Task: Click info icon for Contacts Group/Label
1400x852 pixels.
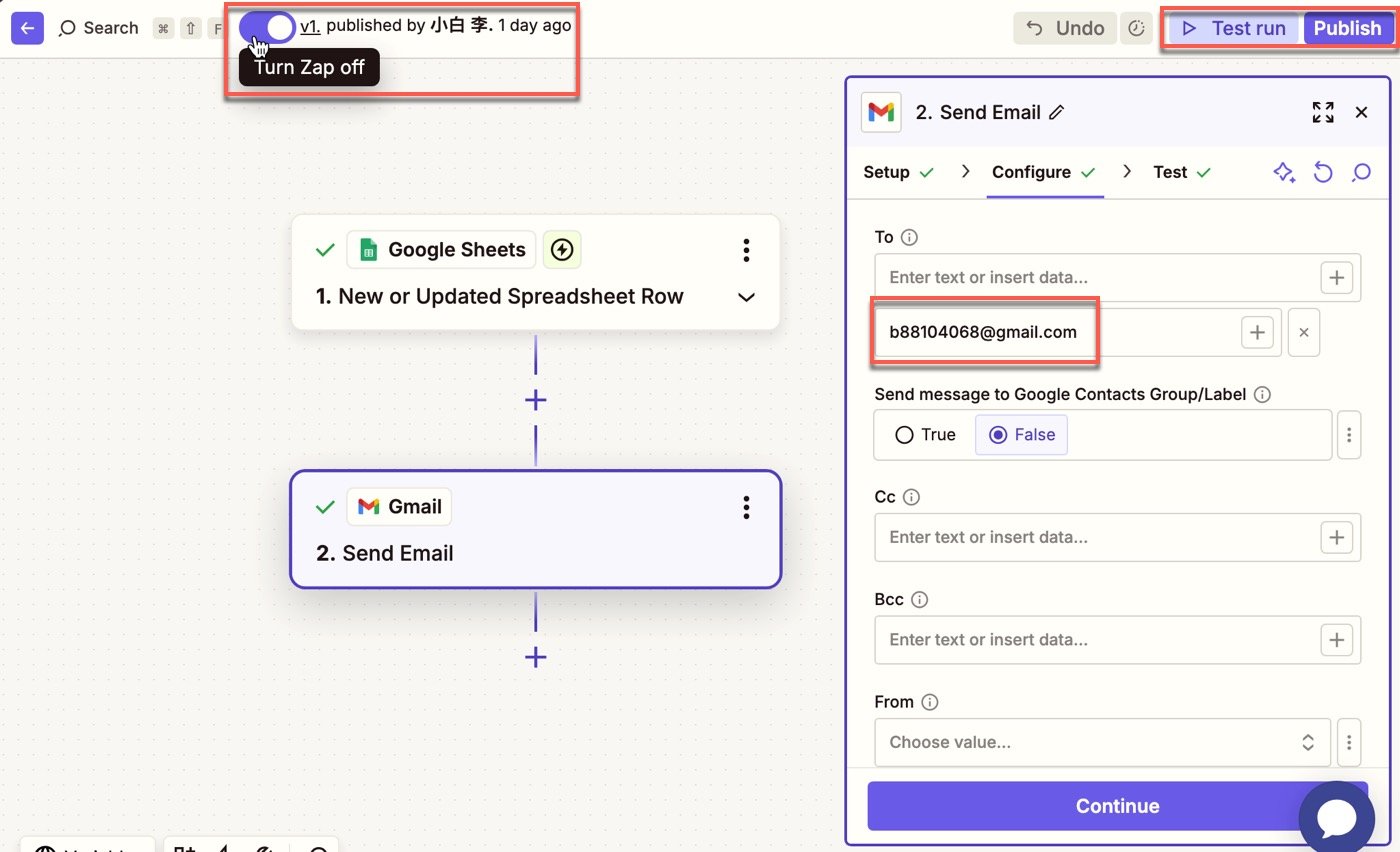Action: tap(1262, 395)
